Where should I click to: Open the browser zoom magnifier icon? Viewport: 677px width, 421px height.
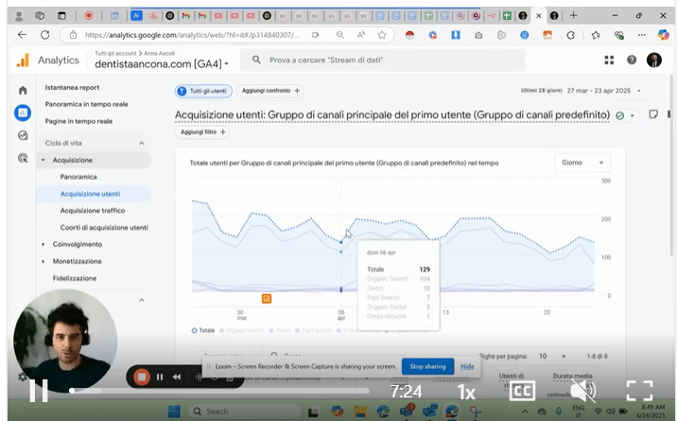pos(340,35)
